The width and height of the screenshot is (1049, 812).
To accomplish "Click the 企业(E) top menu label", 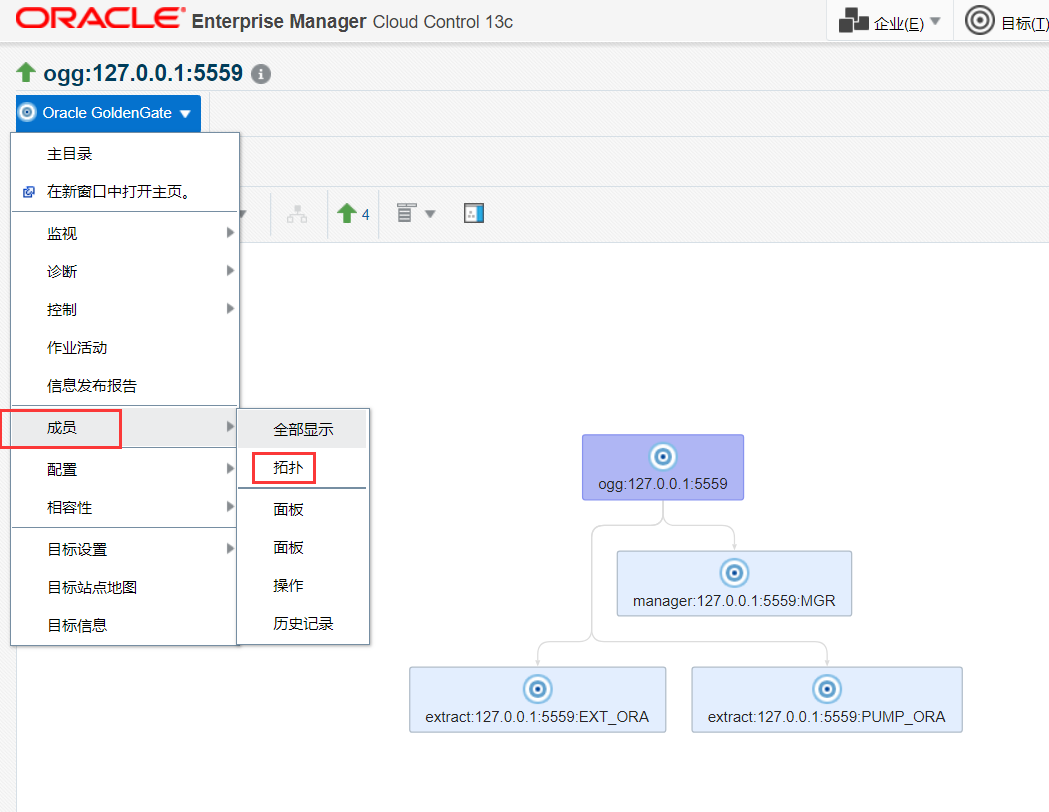I will tap(898, 24).
